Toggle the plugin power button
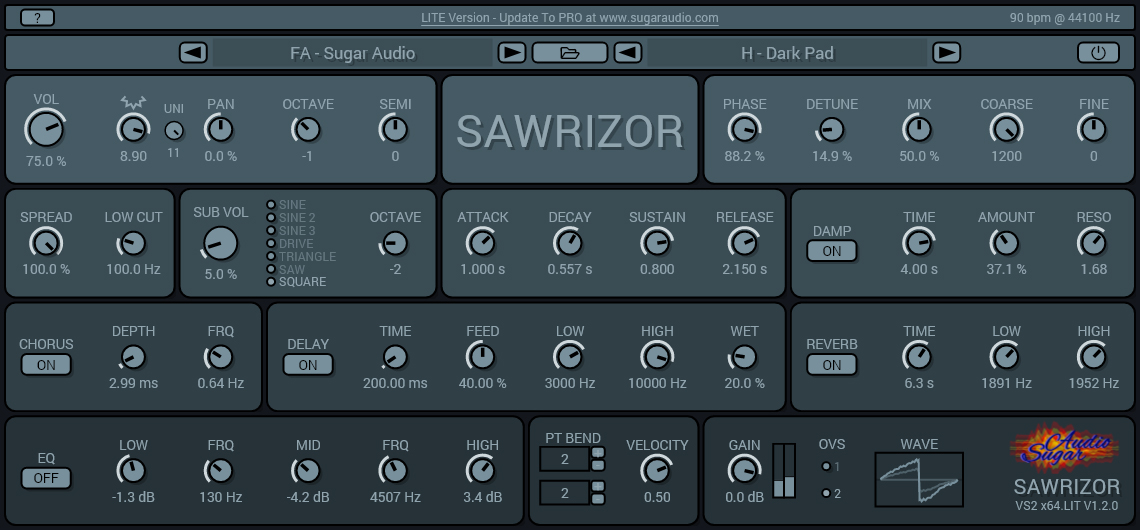This screenshot has width=1140, height=530. (x=1098, y=52)
